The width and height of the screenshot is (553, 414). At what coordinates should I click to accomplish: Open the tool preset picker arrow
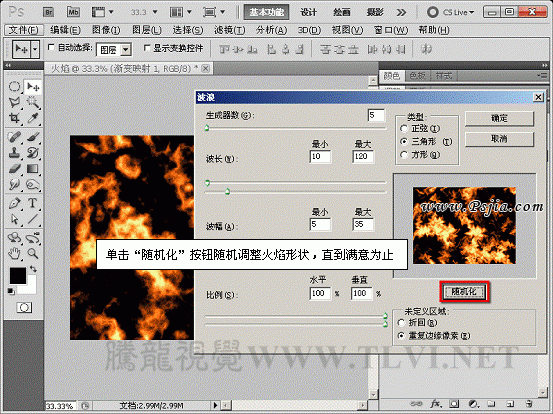35,49
